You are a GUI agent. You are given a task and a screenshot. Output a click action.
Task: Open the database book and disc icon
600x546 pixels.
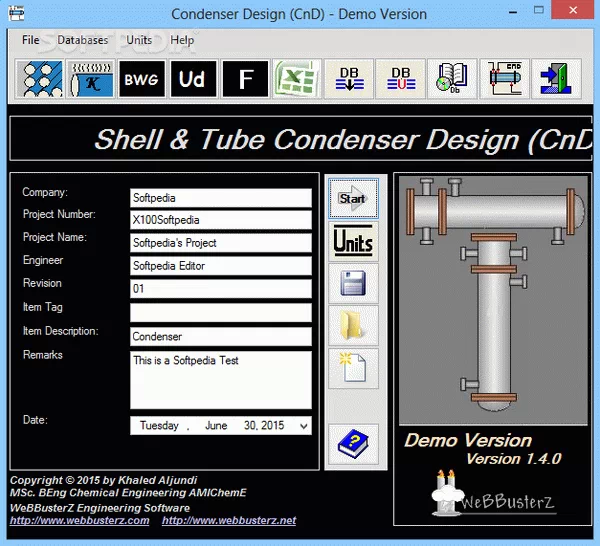452,79
